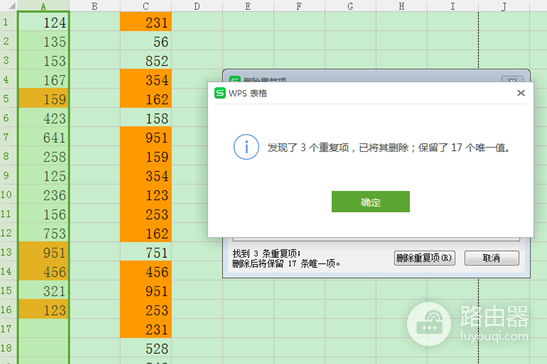The width and height of the screenshot is (547, 364).
Task: Click empty cell A17 in selected column
Action: 44,329
